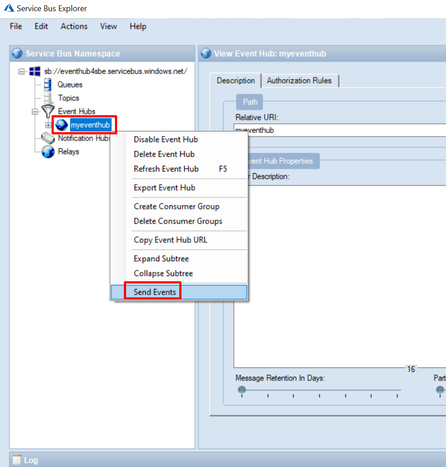Screen dimensions: 446x467
Task: Click the View Event Hub panel globe icon
Action: [206, 53]
